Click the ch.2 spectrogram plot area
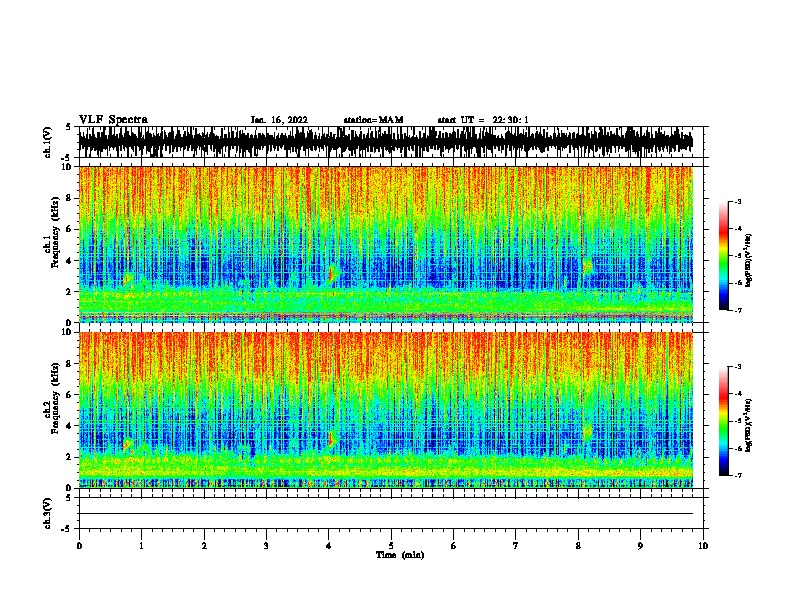Viewport: 792px width, 612px height. [385, 410]
